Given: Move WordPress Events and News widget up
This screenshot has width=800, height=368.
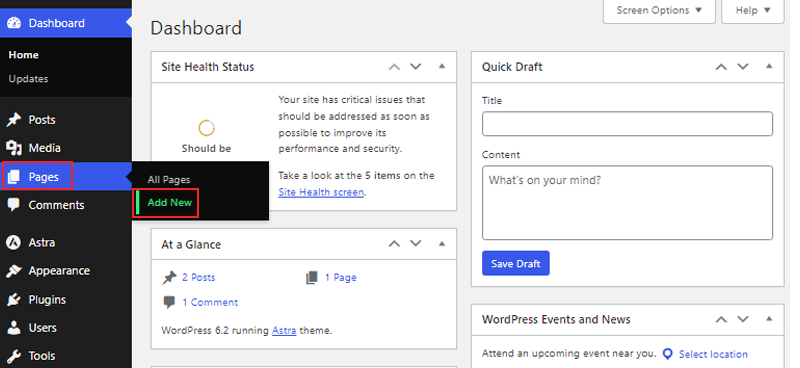Looking at the screenshot, I should 721,320.
